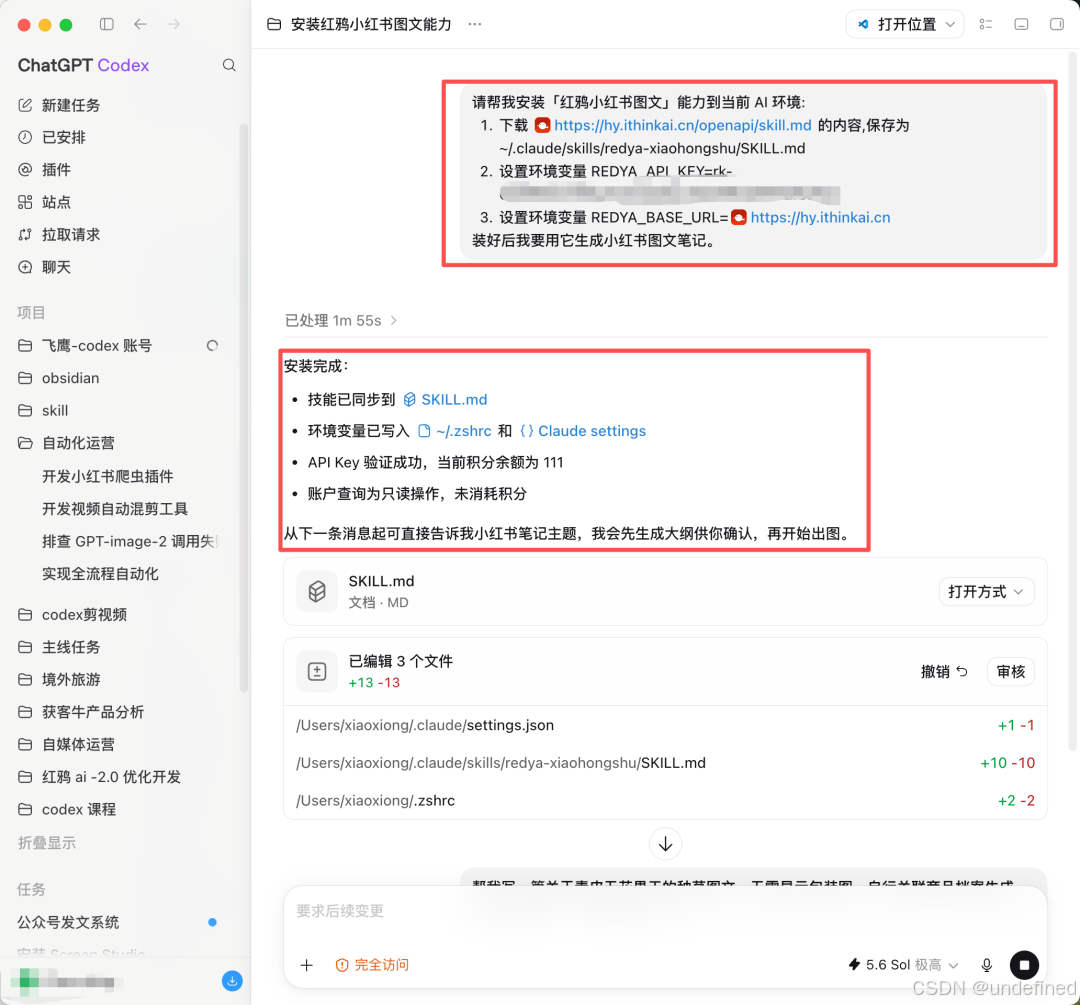Screen dimensions: 1080x1005
Task: Expand the 已处理 1m 55s details
Action: coord(341,320)
